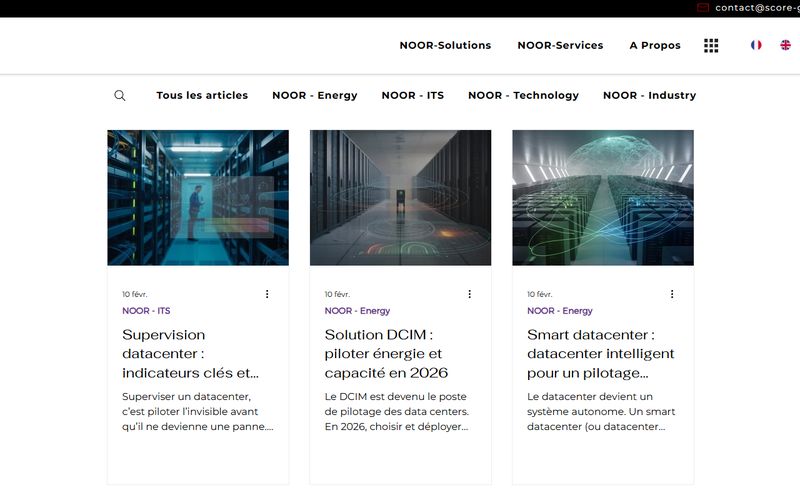
Task: Open more actions for Smart datacenter post
Action: point(672,294)
